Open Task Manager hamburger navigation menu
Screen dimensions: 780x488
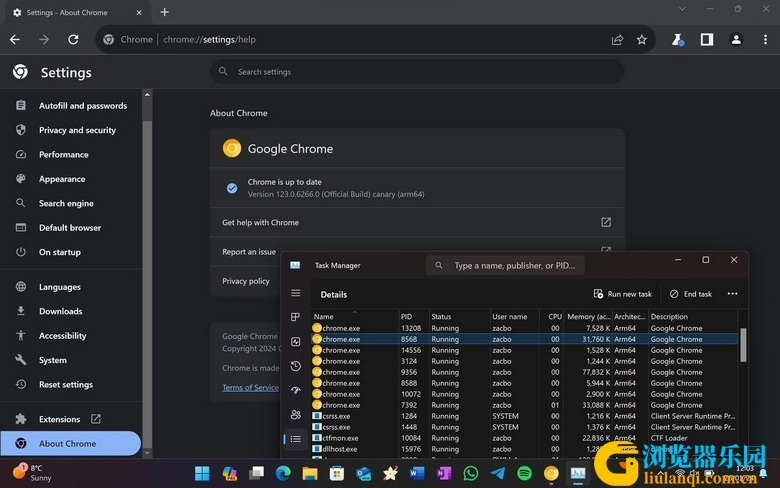pos(295,293)
